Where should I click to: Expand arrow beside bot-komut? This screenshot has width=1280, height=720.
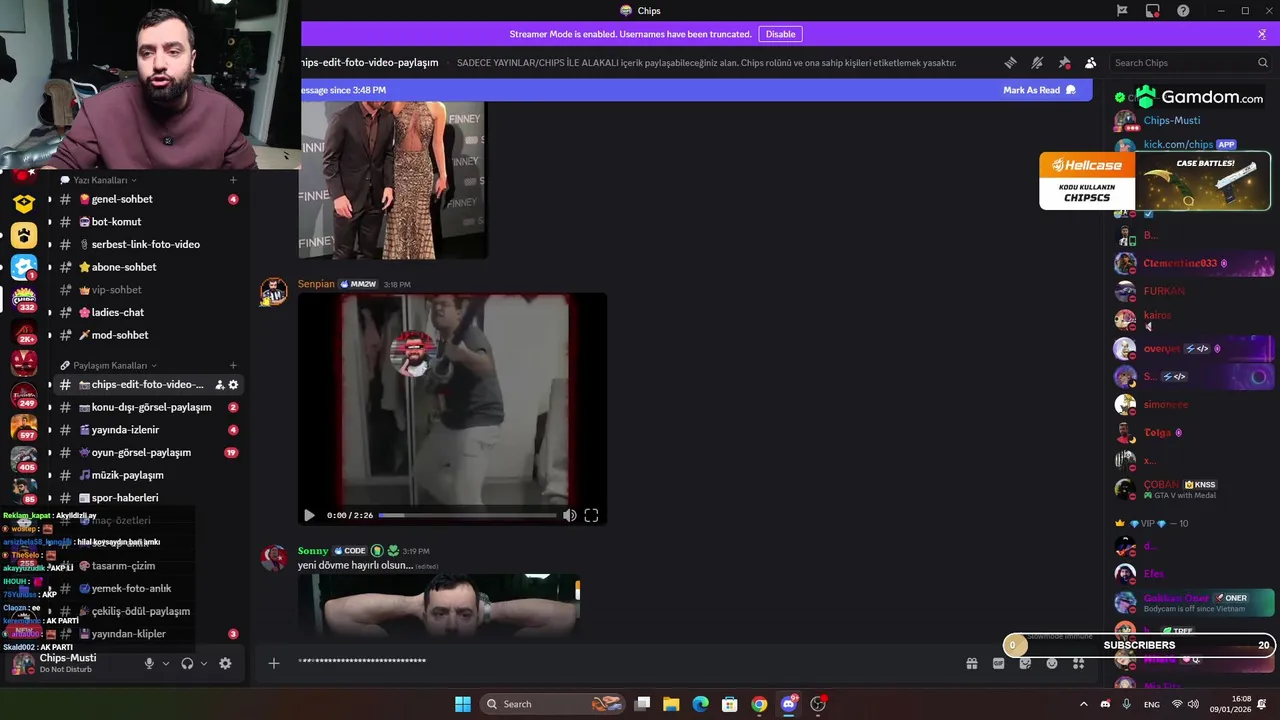tap(50, 222)
